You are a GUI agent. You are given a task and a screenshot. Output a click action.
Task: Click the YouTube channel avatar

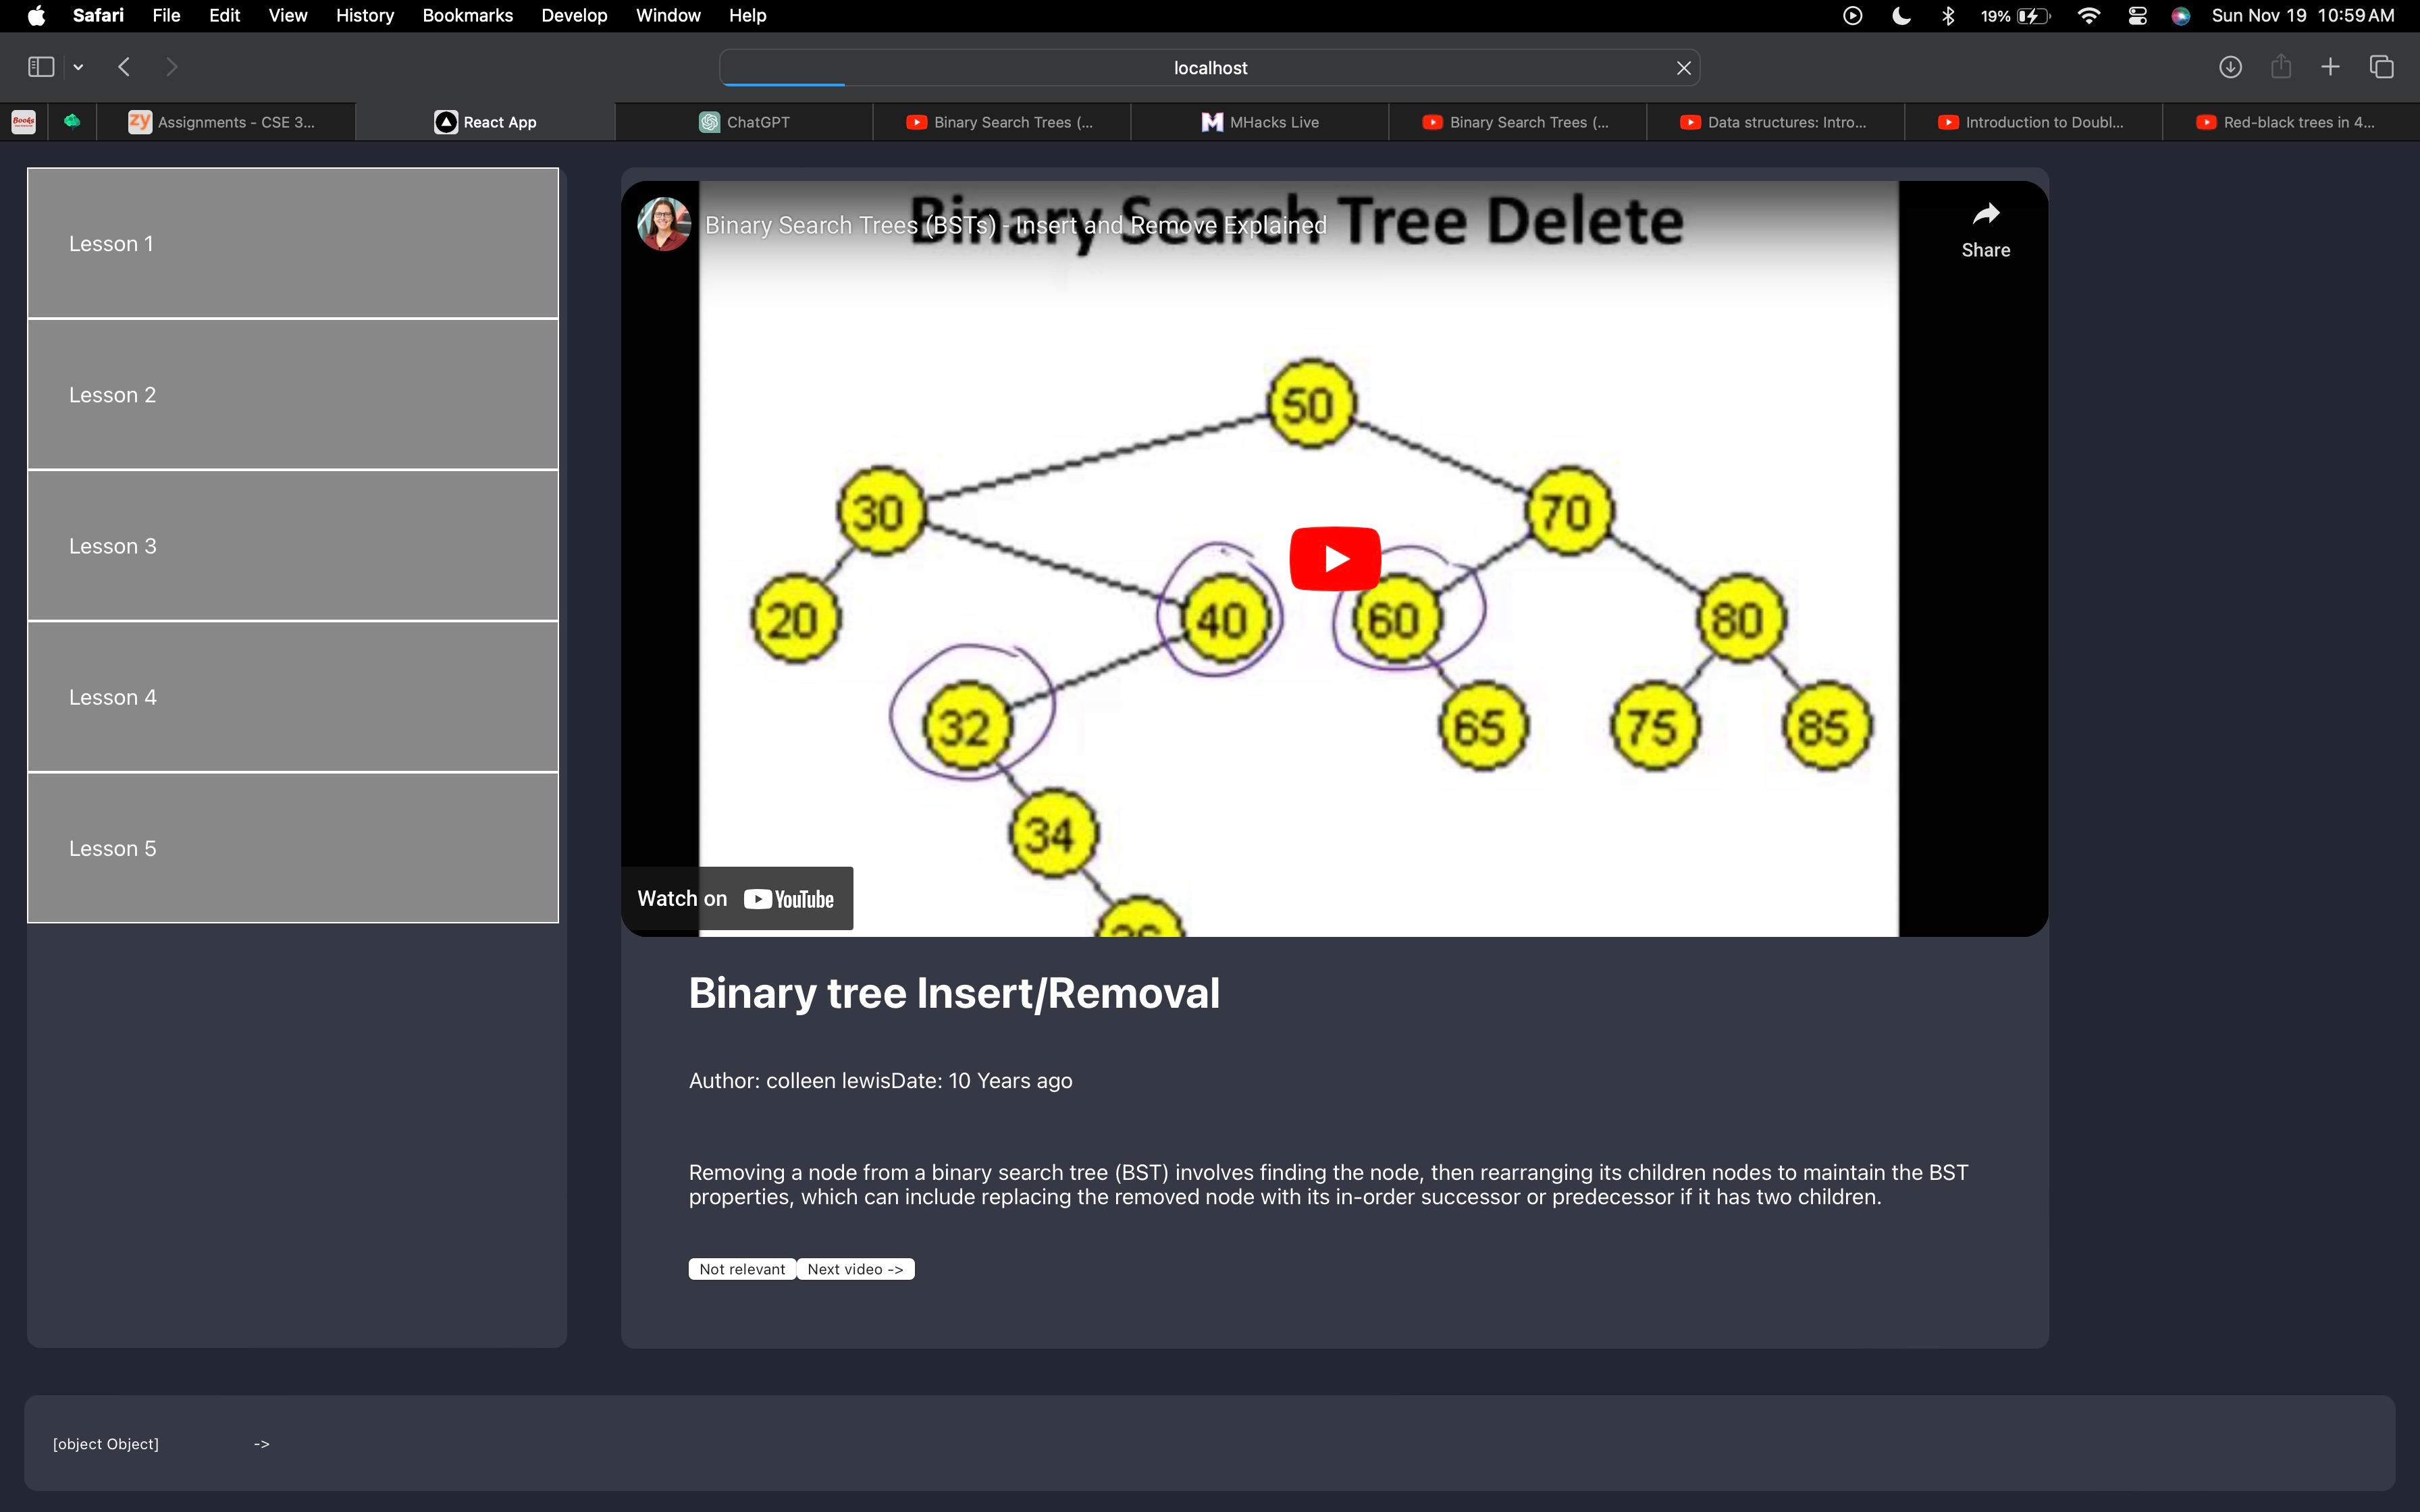[x=664, y=224]
